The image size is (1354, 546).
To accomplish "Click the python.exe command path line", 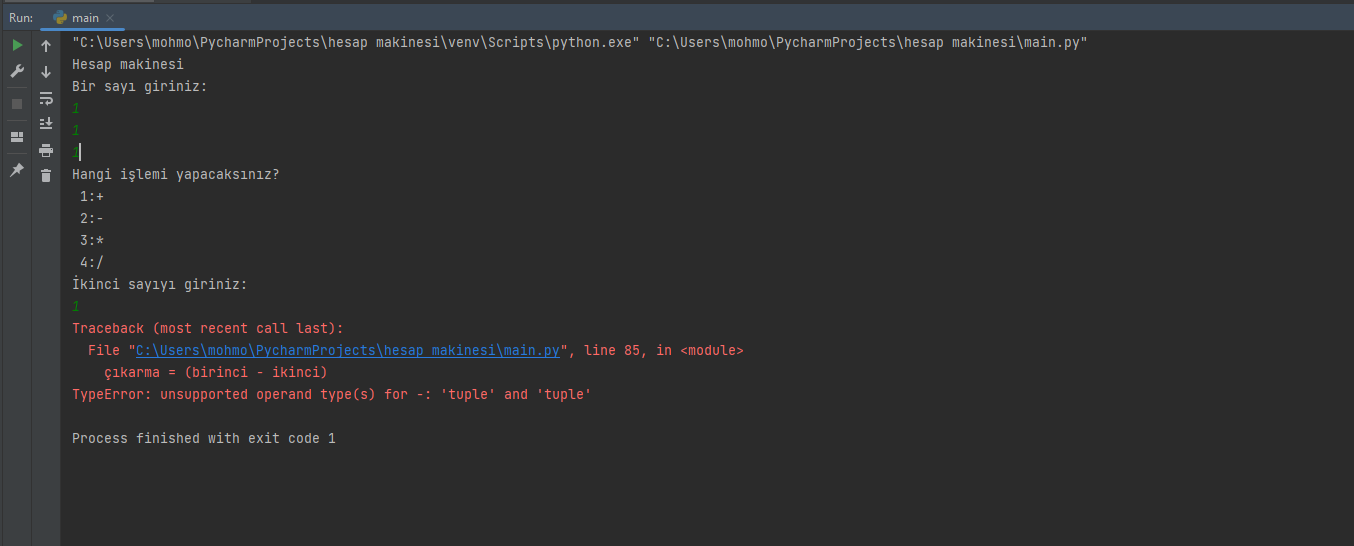I will click(579, 43).
